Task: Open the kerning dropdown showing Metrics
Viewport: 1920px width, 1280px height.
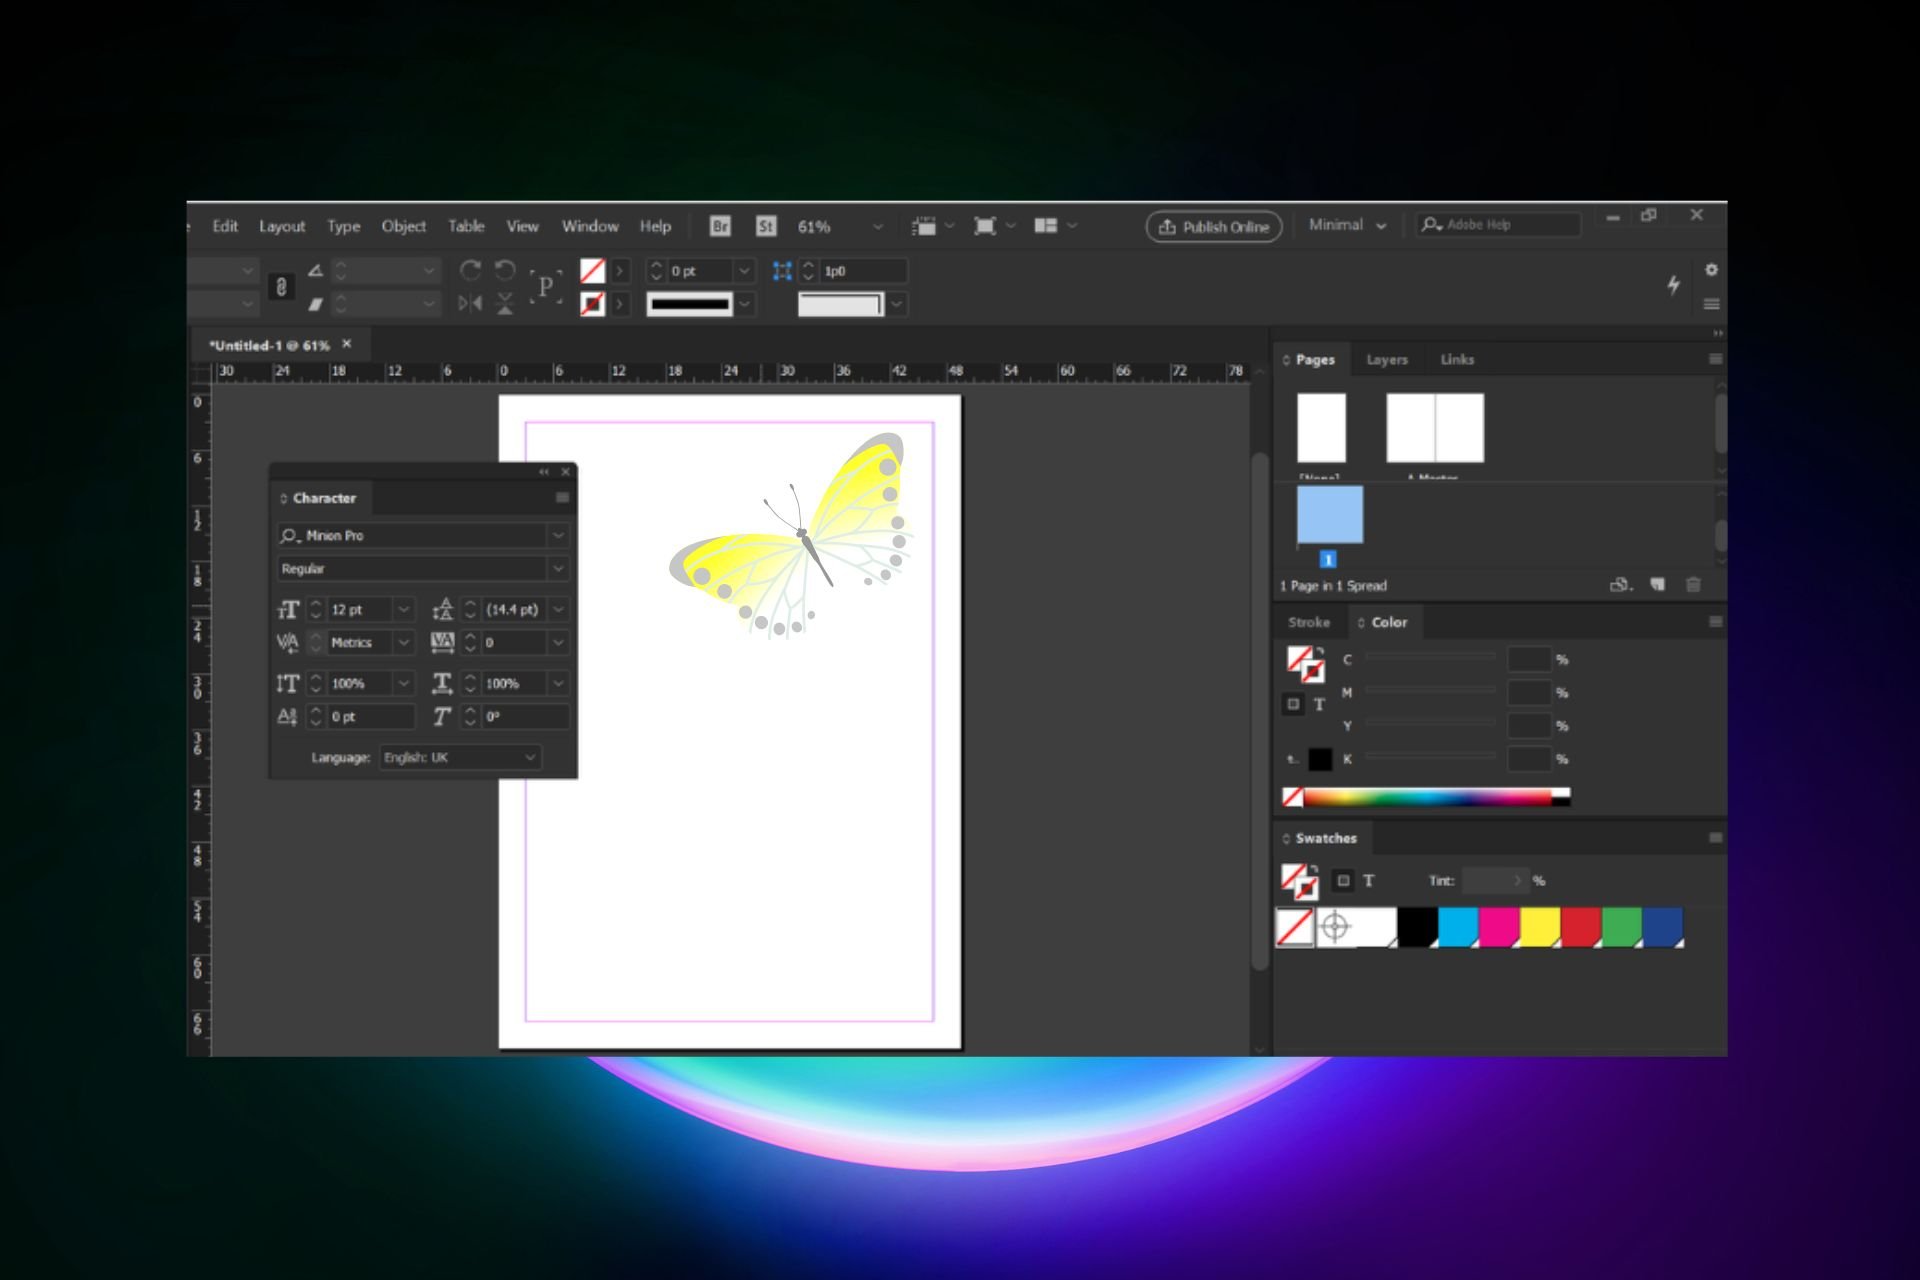Action: pyautogui.click(x=403, y=642)
